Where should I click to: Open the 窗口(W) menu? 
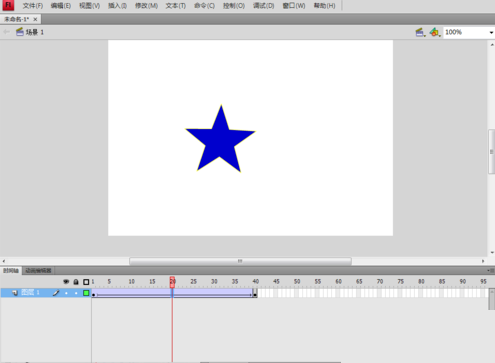coord(294,6)
